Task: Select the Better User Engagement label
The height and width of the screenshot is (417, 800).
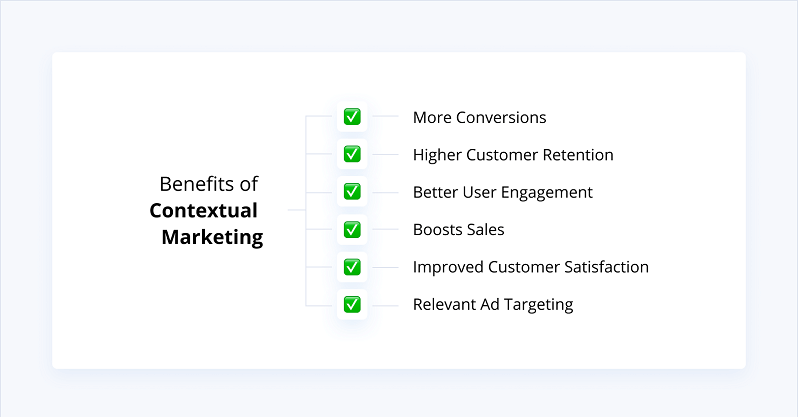Action: click(x=503, y=192)
